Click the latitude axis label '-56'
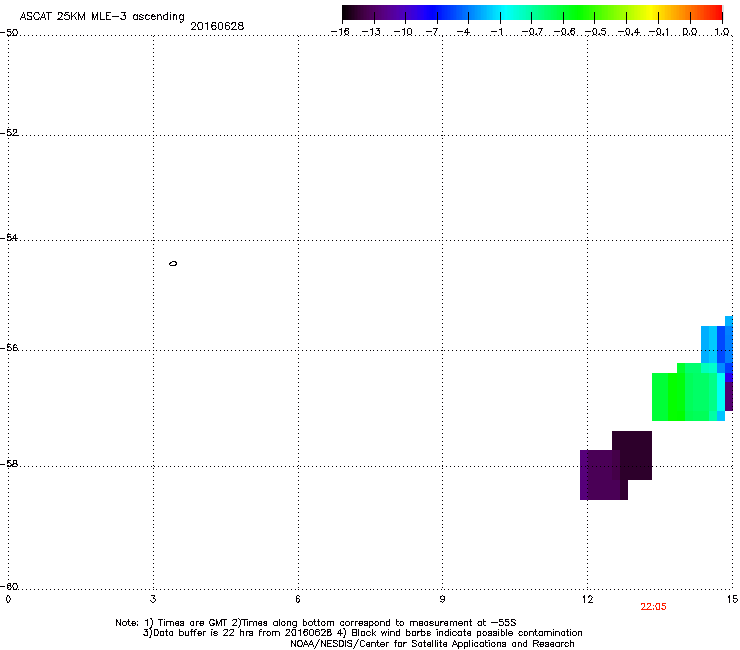Viewport: 740px width, 650px height. click(x=9, y=348)
